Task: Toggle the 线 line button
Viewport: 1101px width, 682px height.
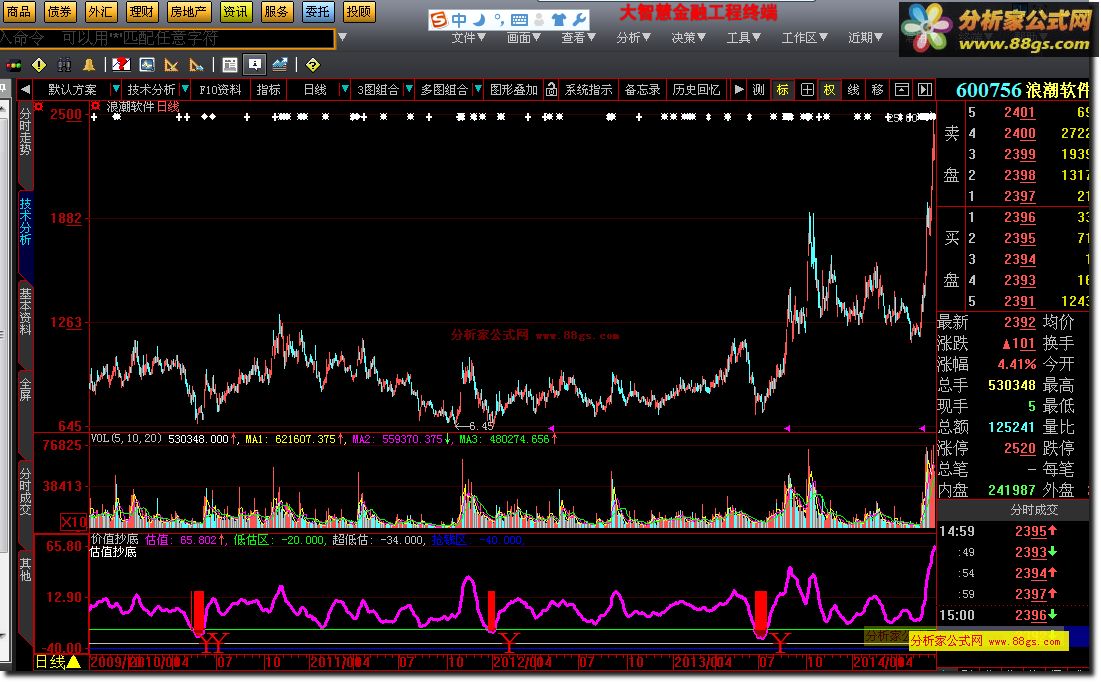Action: [x=853, y=89]
